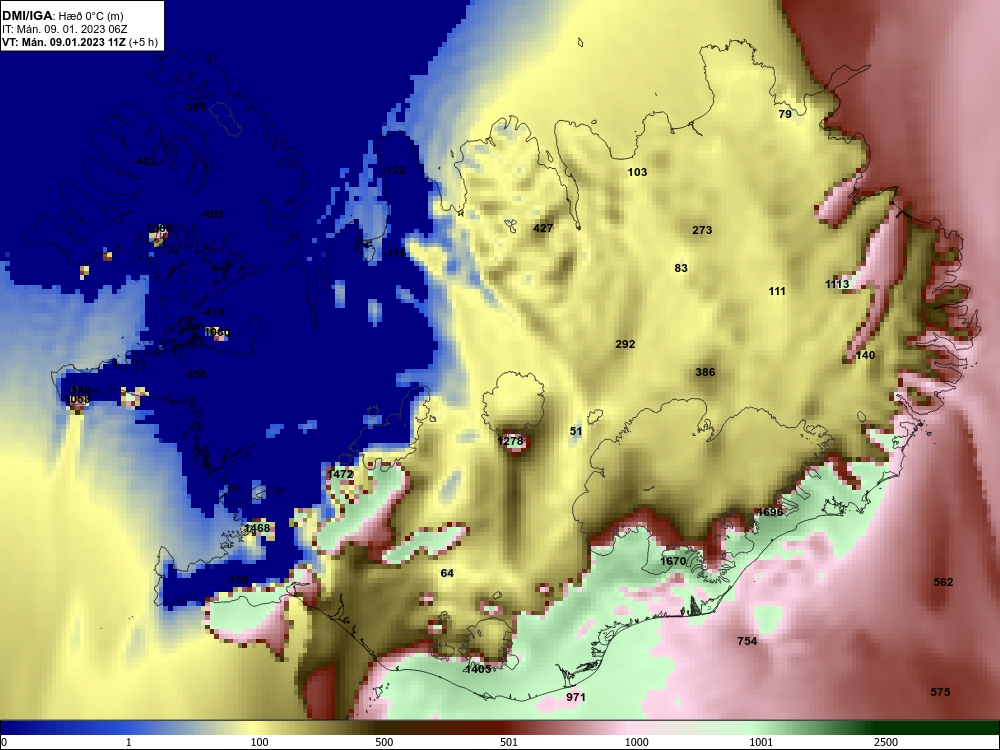The height and width of the screenshot is (750, 1000).
Task: Click the 'VT: Mán. 09.01.2023 11Z (+5 h)' line
Action: coord(80,43)
